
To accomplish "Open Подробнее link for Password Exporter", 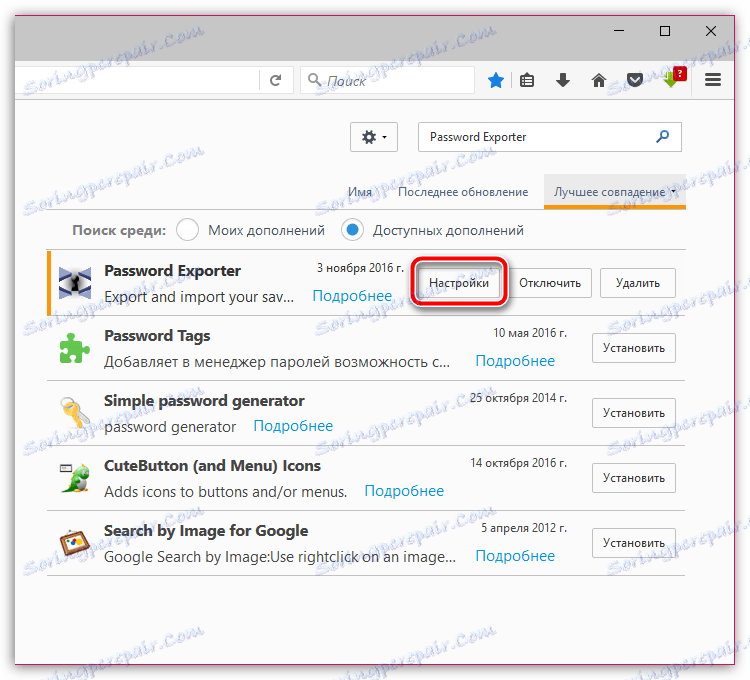I will click(x=352, y=296).
